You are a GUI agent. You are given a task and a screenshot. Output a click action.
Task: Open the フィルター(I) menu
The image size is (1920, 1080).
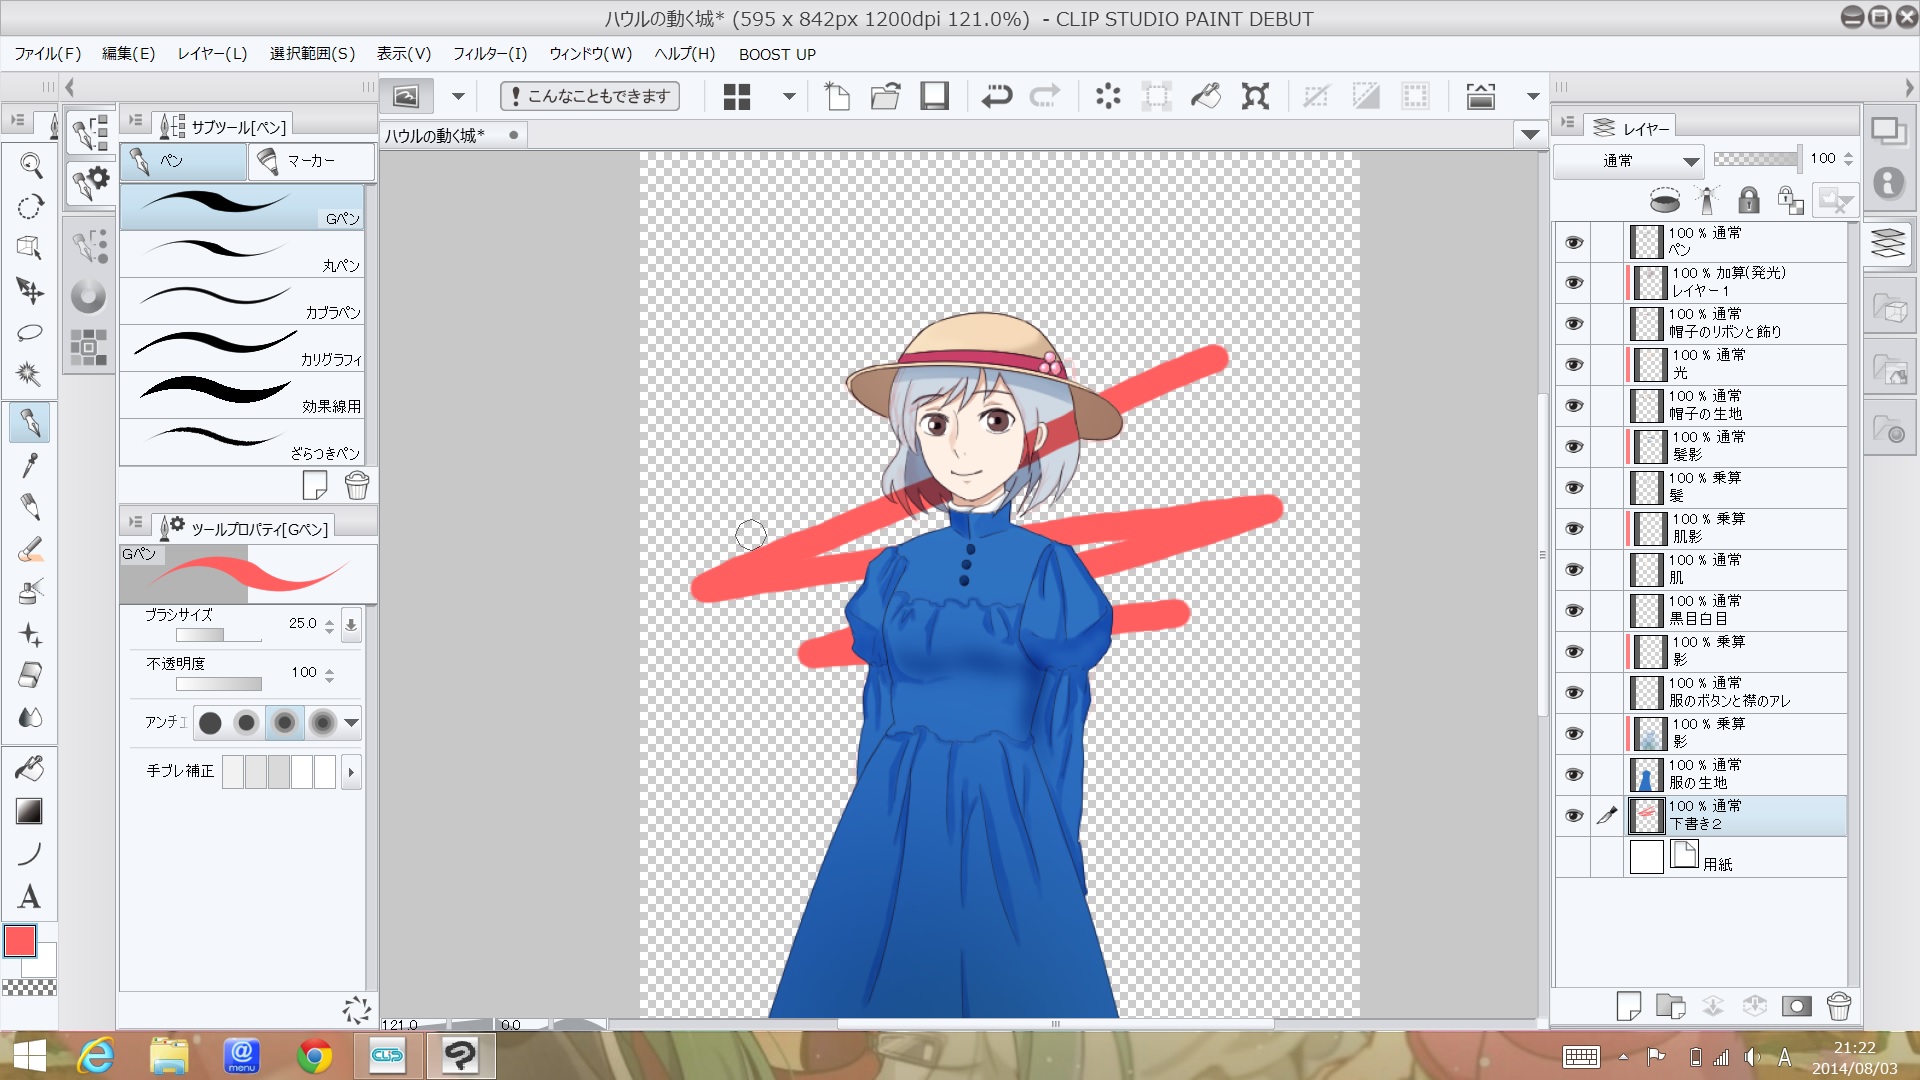[489, 54]
